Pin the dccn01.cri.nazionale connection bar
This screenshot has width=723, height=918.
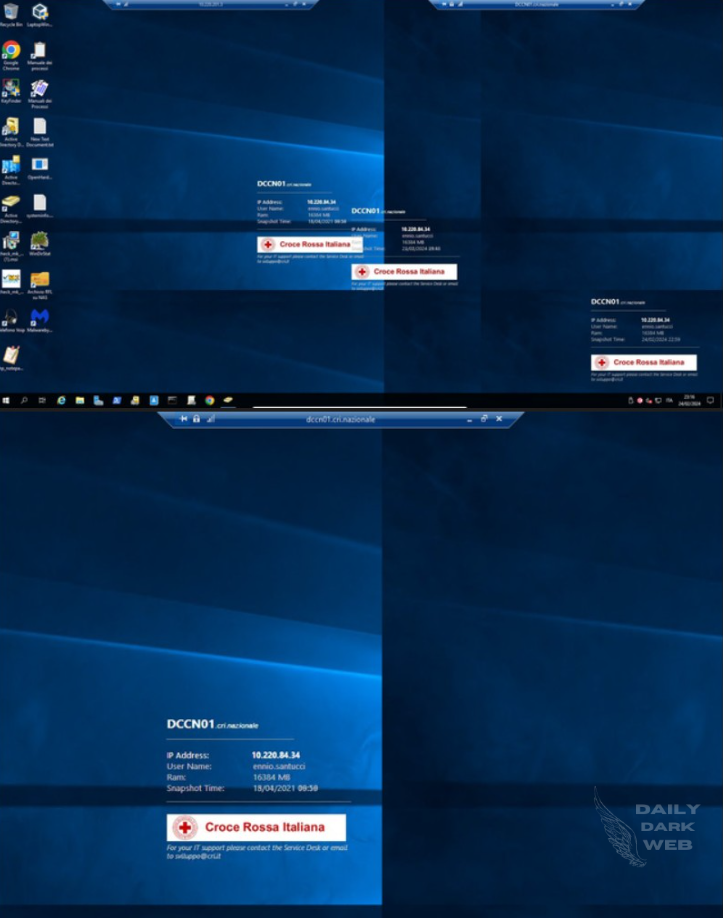pos(184,419)
